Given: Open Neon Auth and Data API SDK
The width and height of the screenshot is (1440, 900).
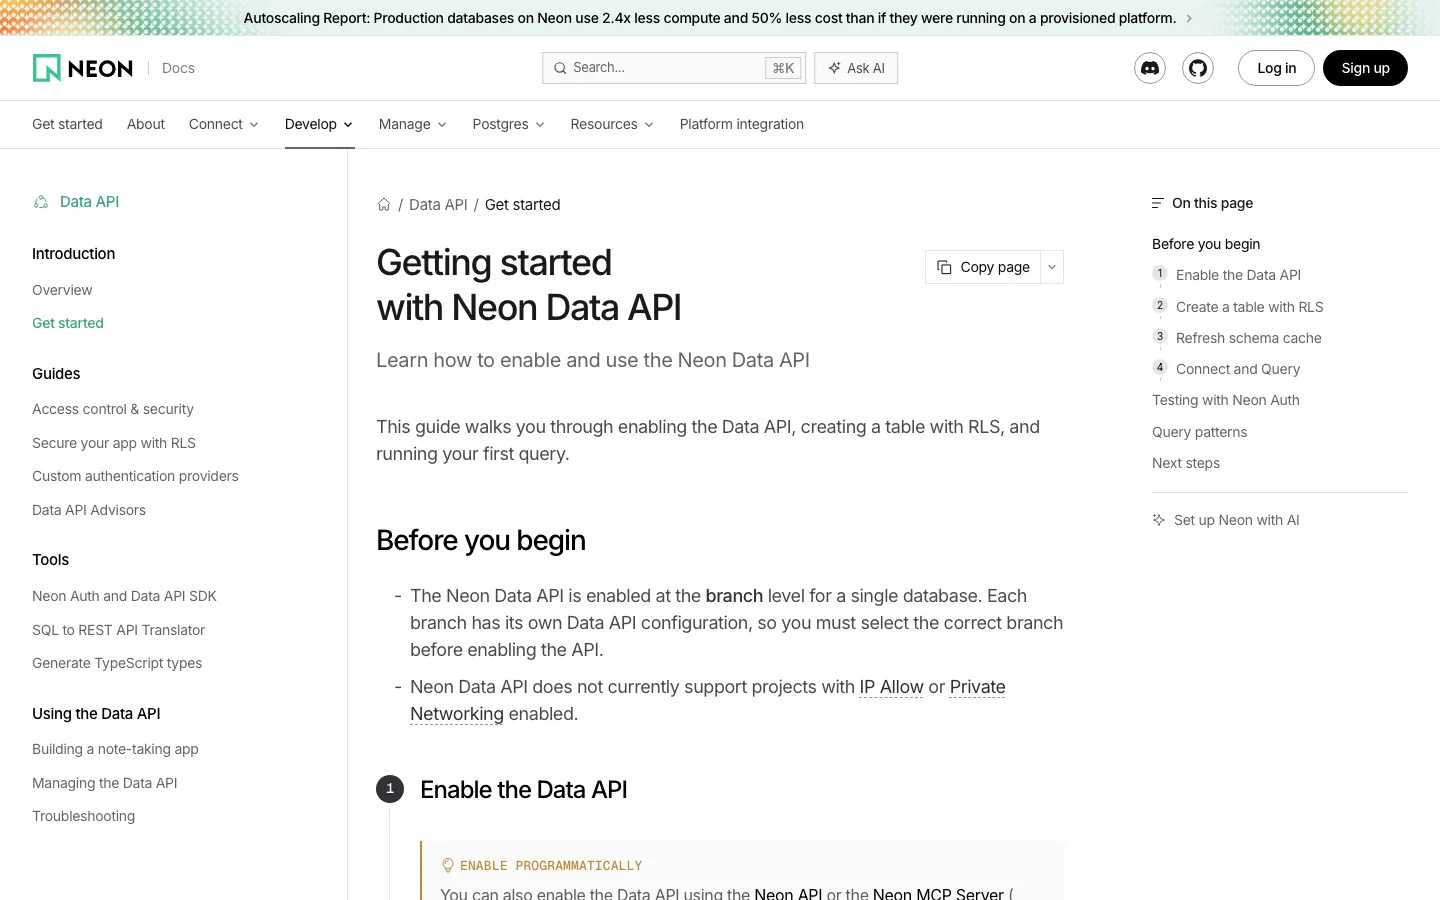Looking at the screenshot, I should click(124, 596).
